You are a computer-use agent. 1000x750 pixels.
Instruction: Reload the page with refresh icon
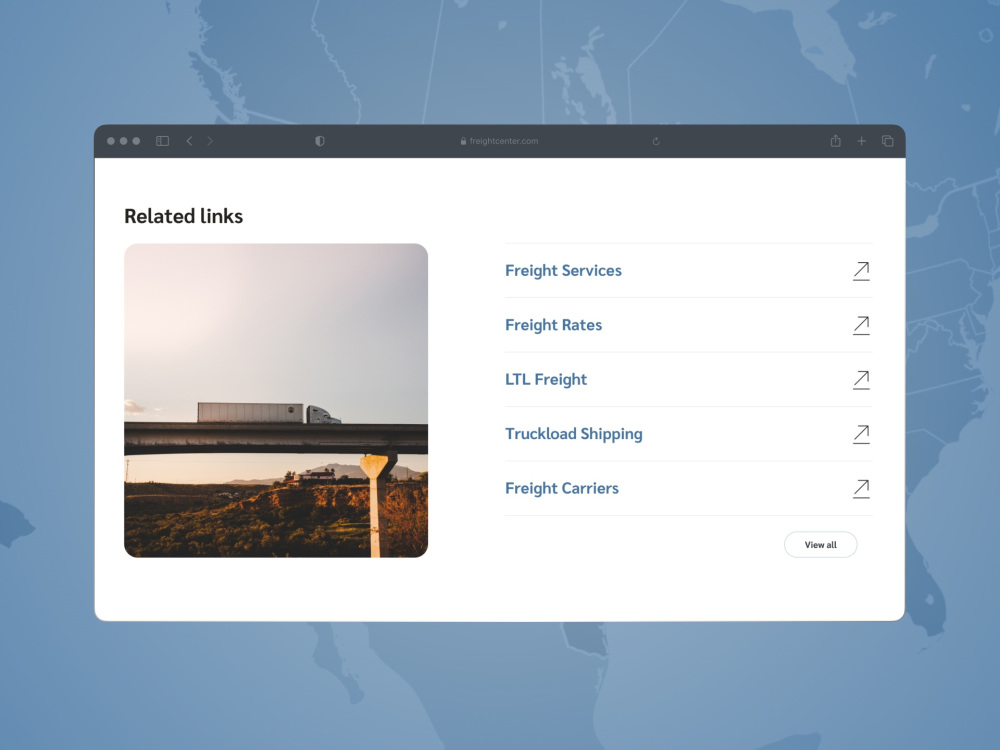(656, 141)
